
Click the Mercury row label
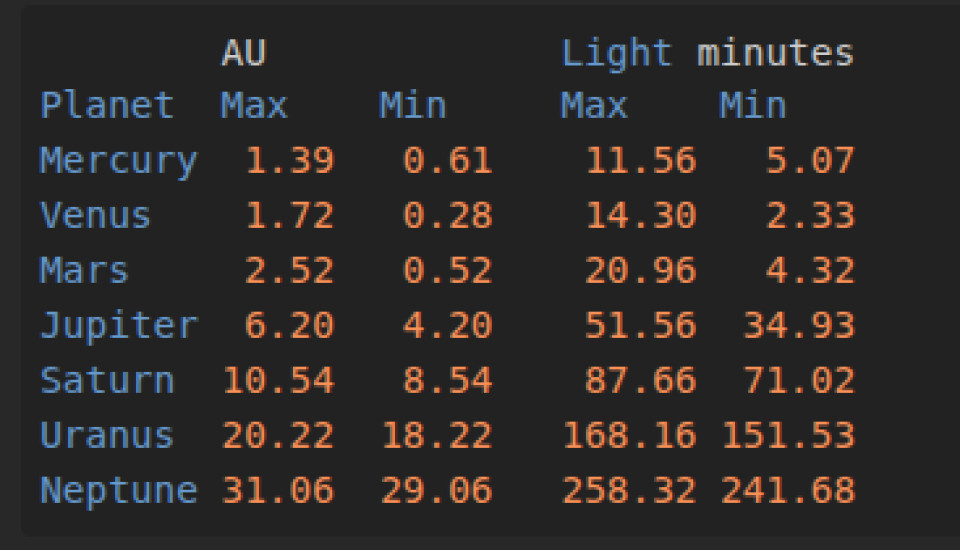coord(118,161)
